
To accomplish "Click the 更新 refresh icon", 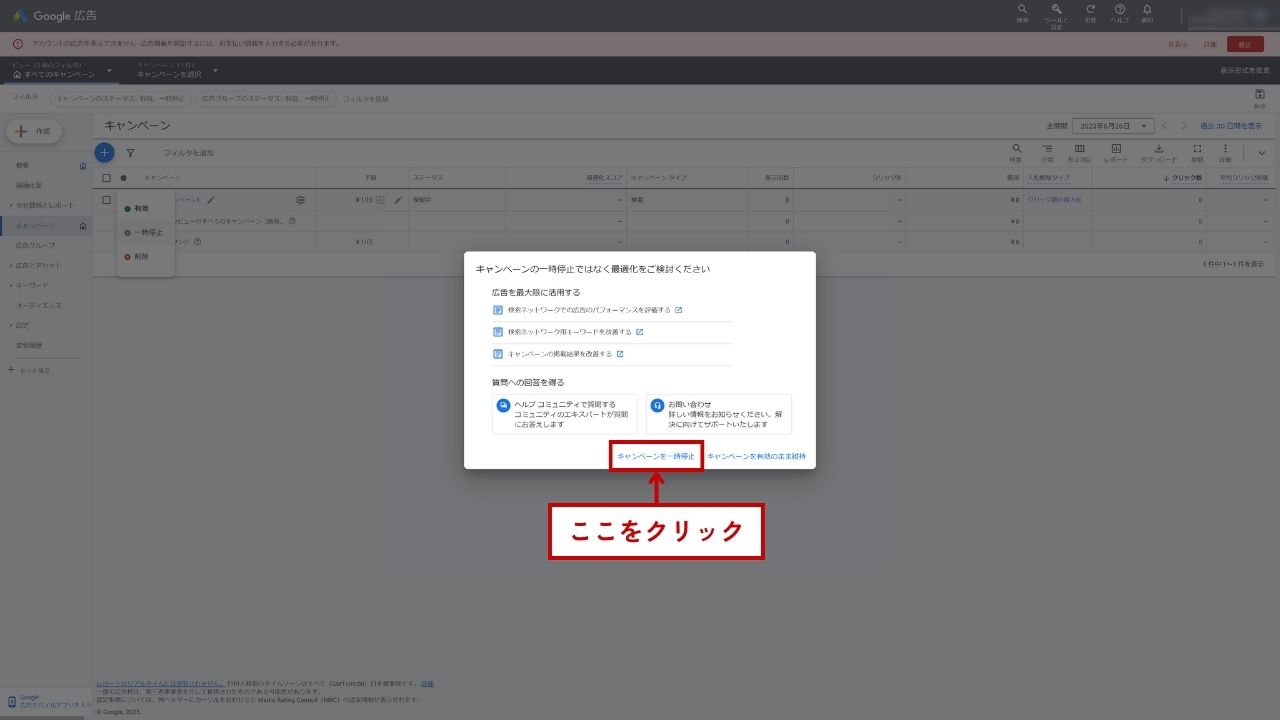I will coord(1090,10).
